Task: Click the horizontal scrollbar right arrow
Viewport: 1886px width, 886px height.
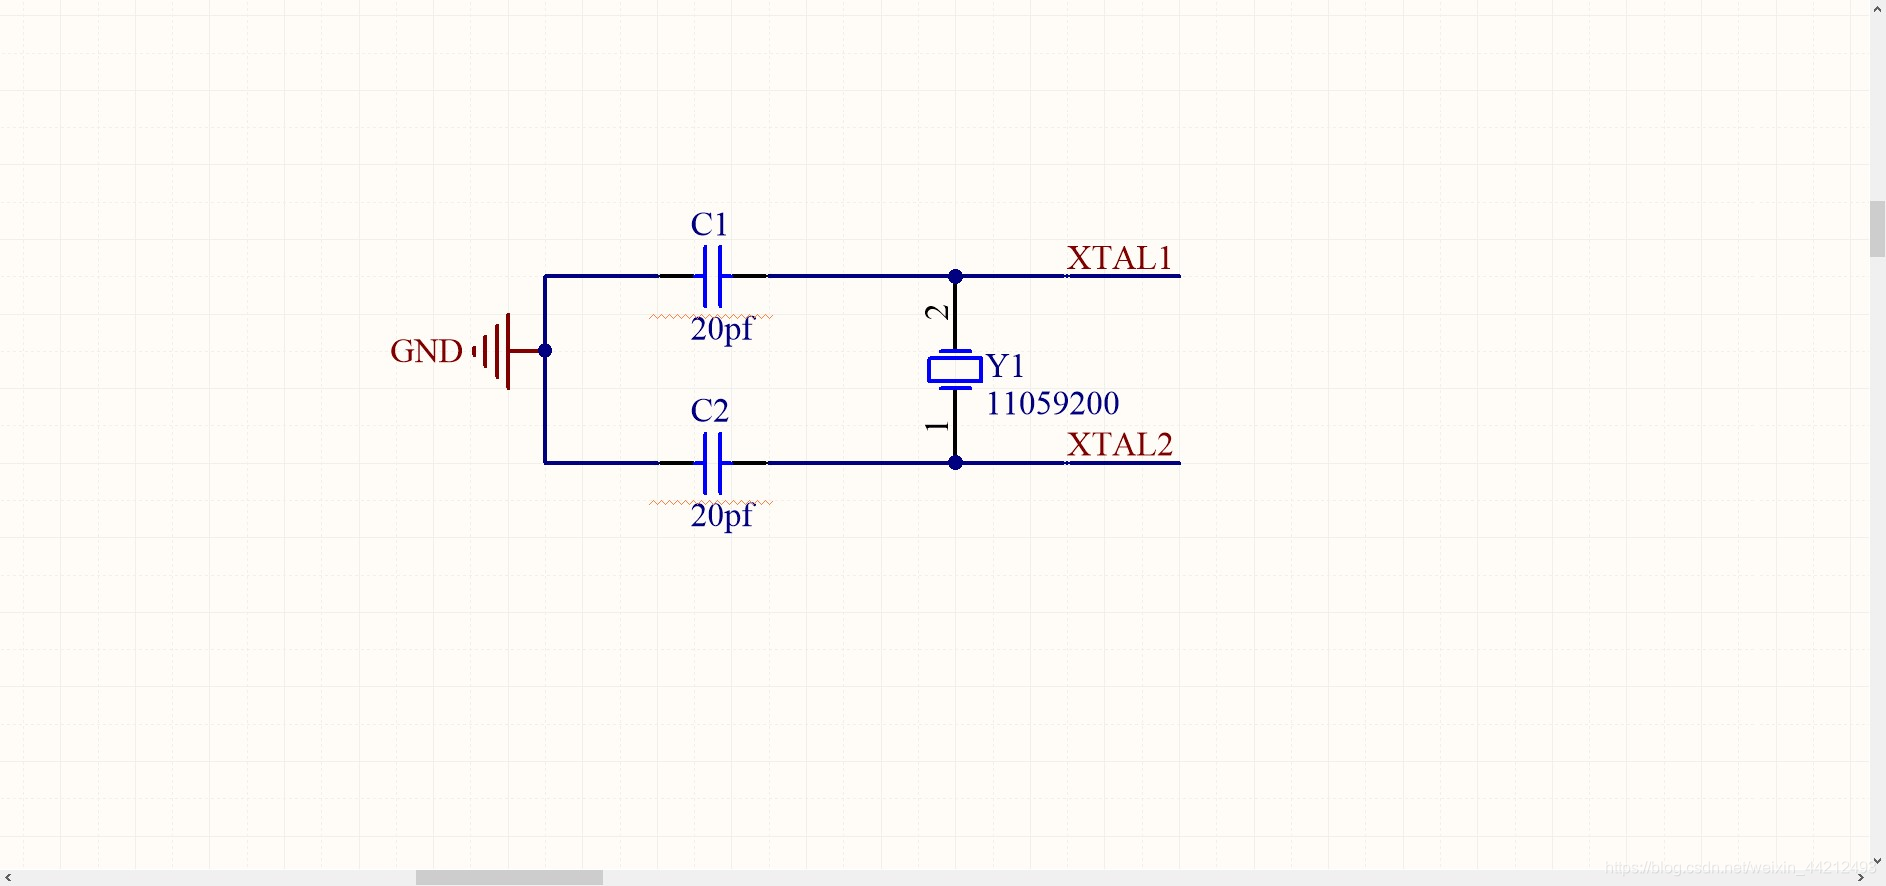Action: (1861, 878)
